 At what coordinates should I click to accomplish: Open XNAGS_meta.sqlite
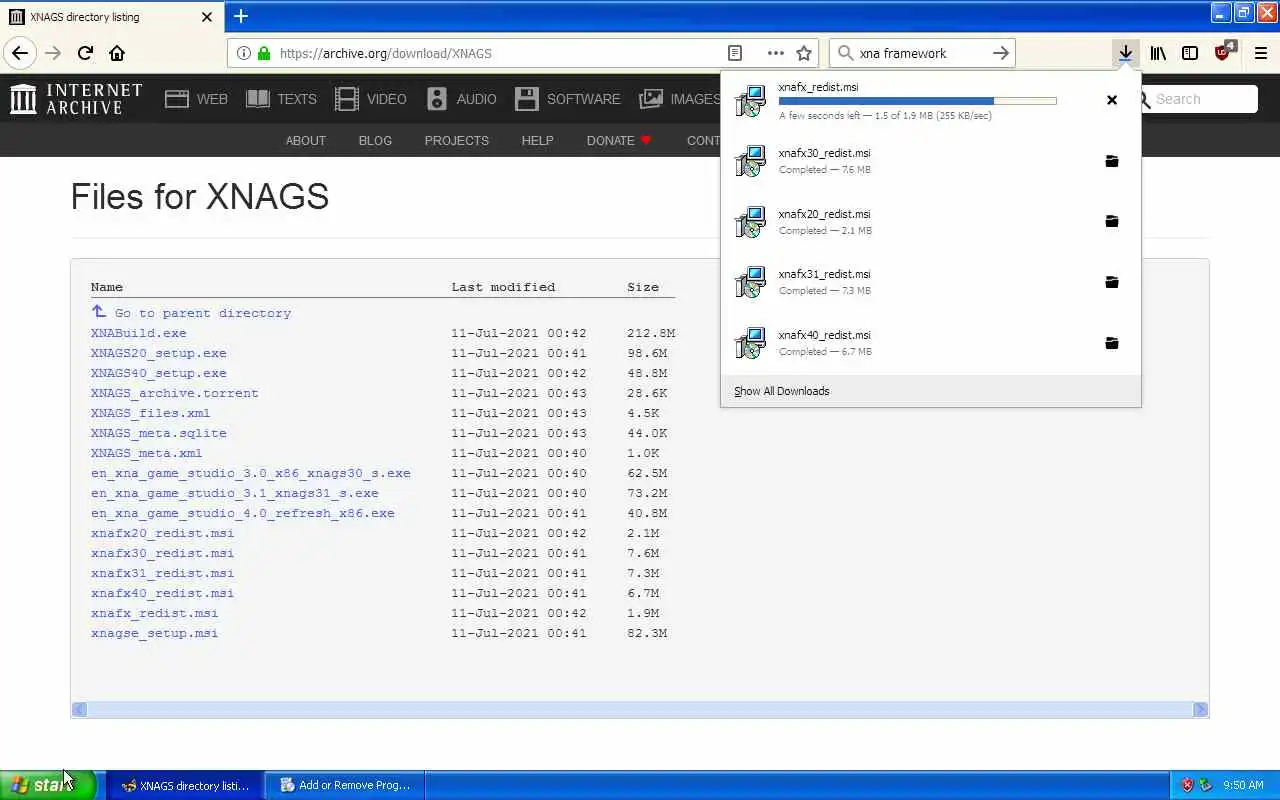tap(158, 433)
